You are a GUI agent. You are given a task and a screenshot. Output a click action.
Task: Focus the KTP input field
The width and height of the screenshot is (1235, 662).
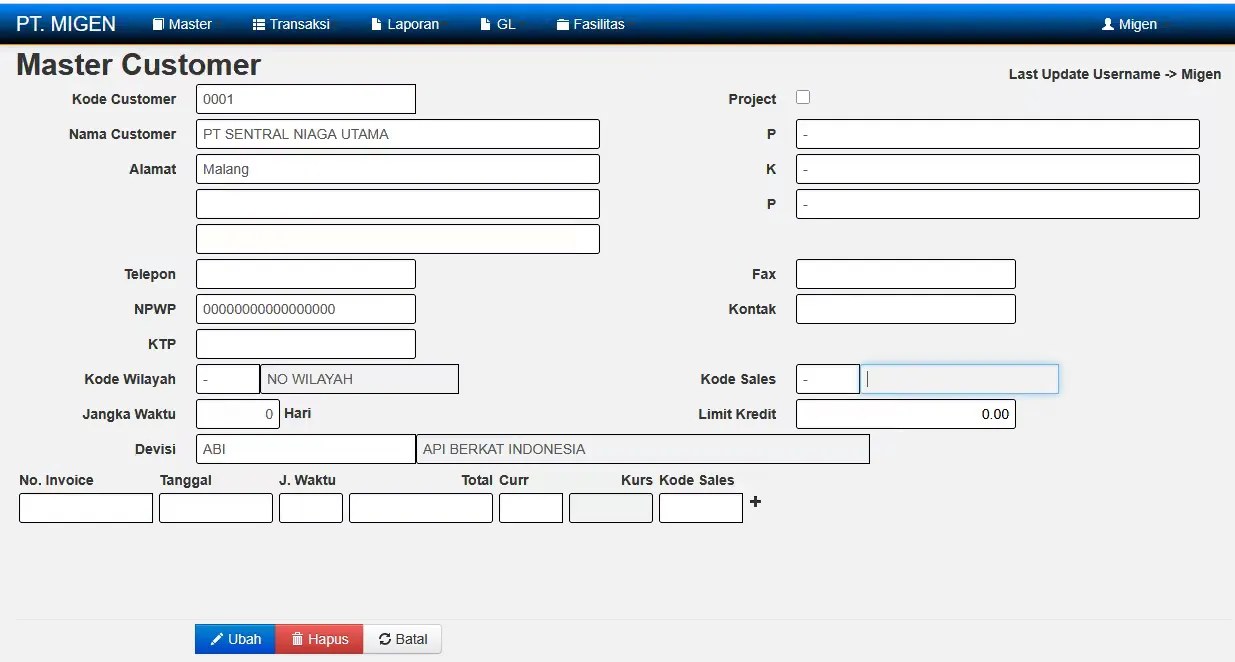click(x=306, y=344)
